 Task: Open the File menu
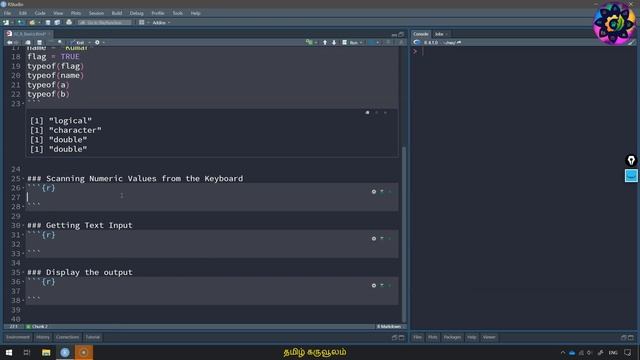[x=7, y=13]
